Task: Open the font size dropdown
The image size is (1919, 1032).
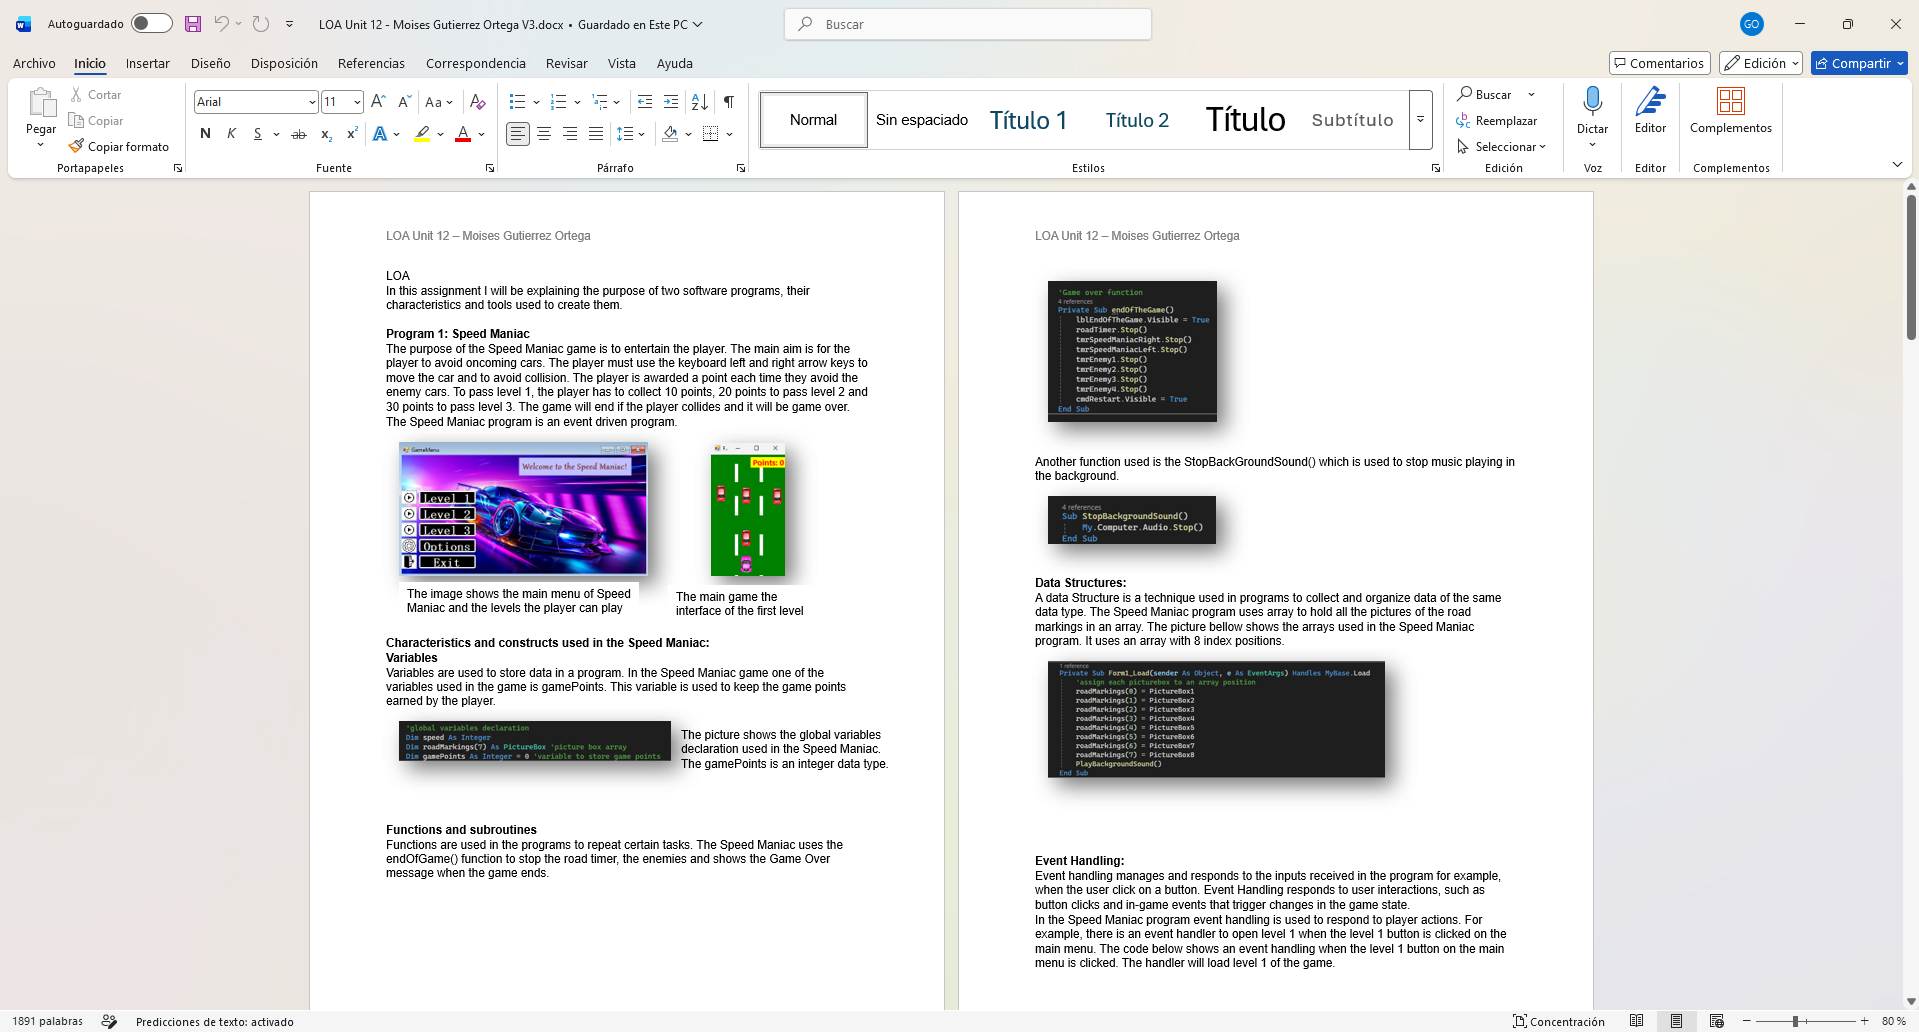Action: click(357, 102)
